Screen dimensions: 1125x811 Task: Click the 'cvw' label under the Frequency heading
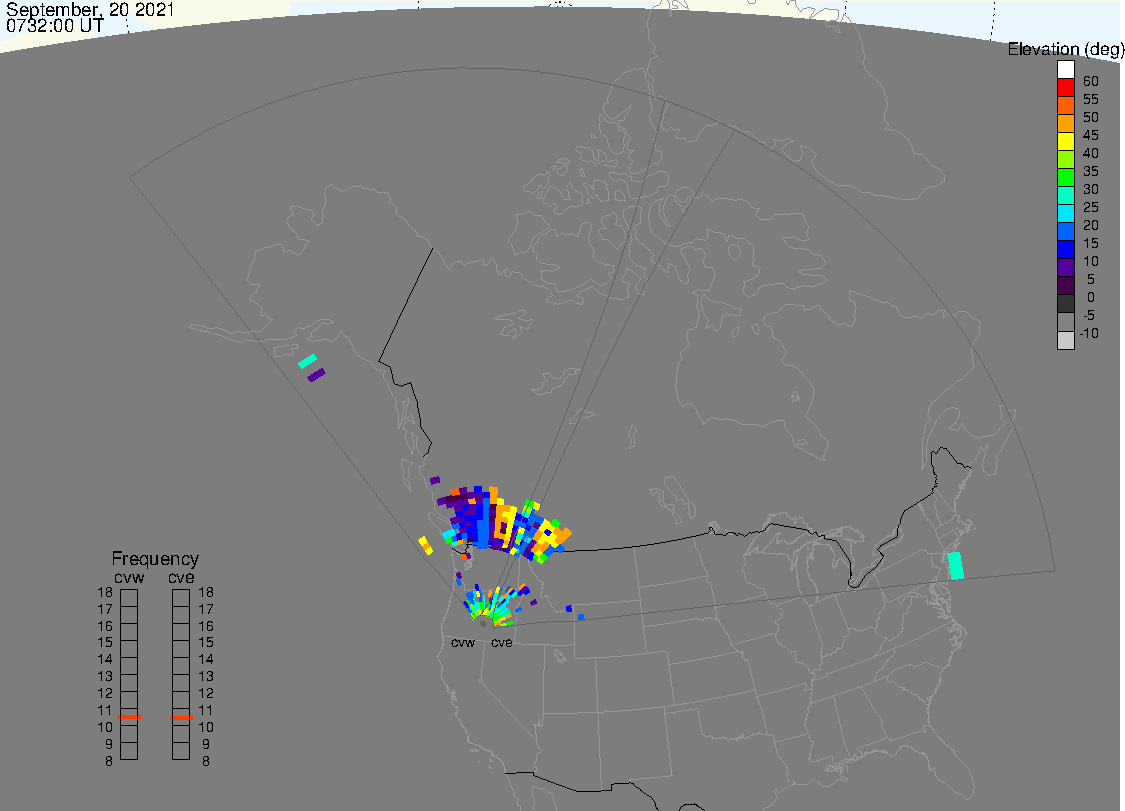(129, 577)
